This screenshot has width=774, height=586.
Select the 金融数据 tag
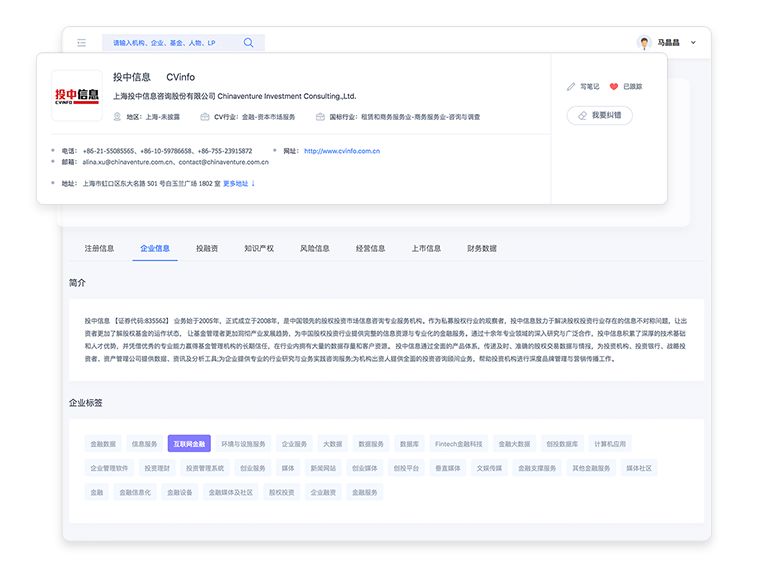(103, 444)
